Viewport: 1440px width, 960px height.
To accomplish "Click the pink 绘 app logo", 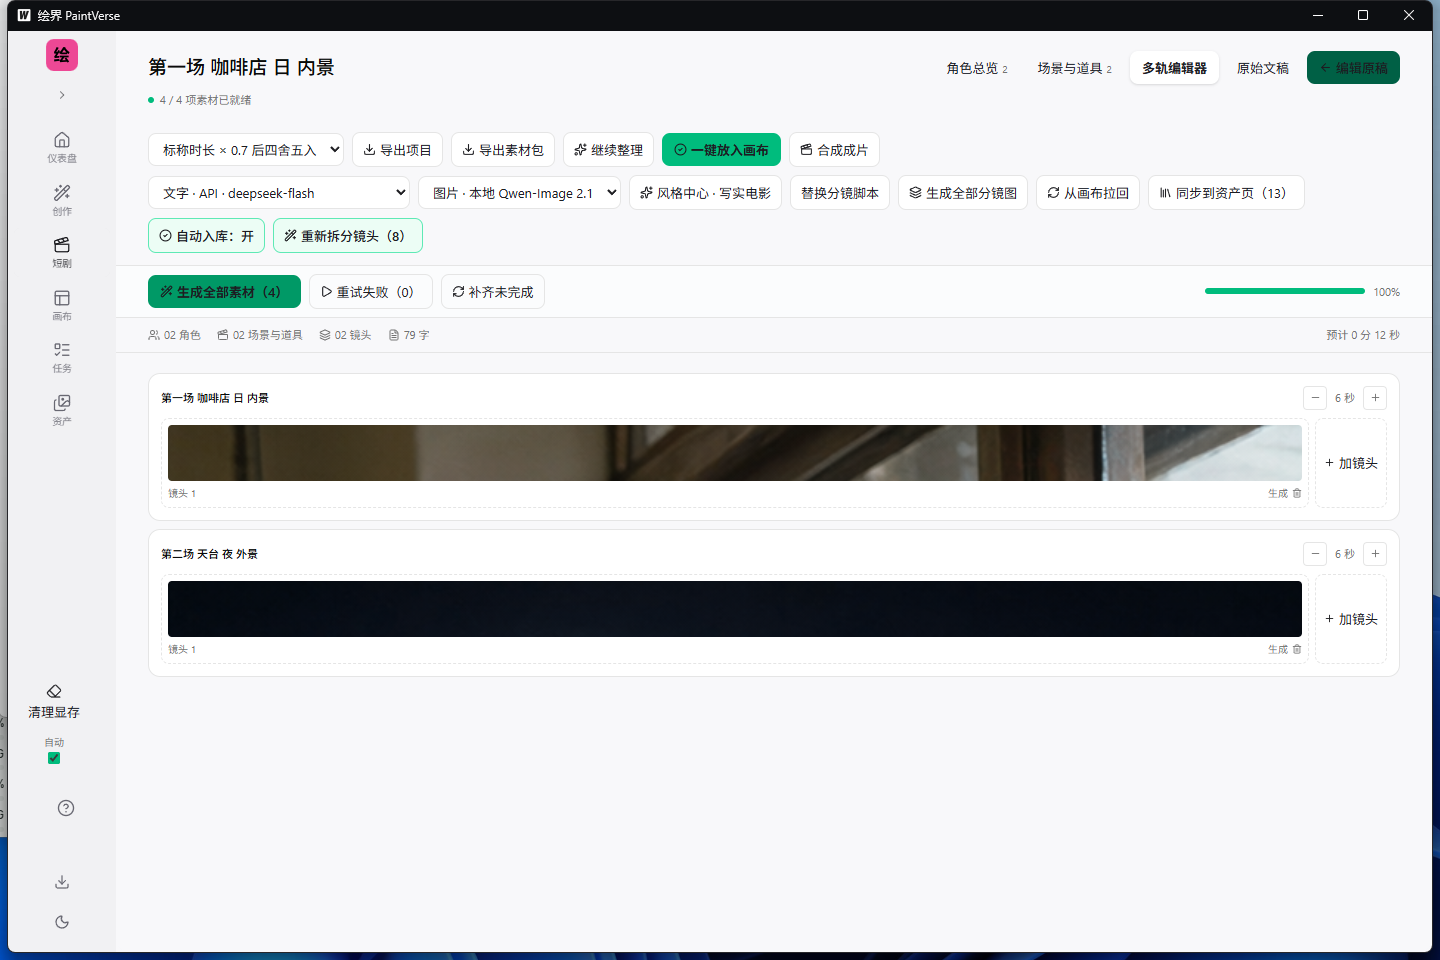I will point(62,55).
